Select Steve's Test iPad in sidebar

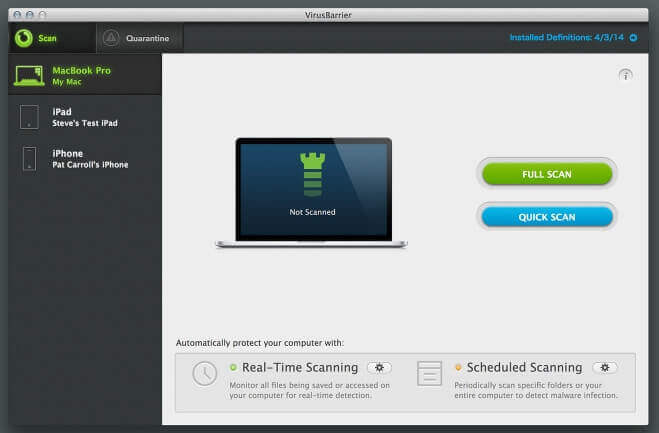(85, 117)
